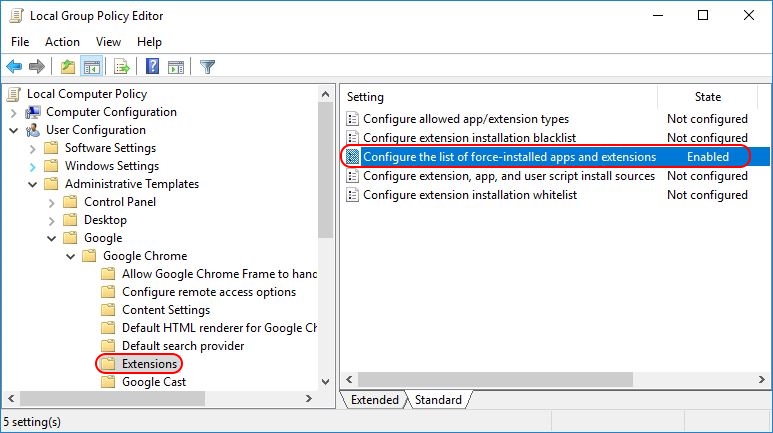773x433 pixels.
Task: Sort by the State column header
Action: pos(707,97)
